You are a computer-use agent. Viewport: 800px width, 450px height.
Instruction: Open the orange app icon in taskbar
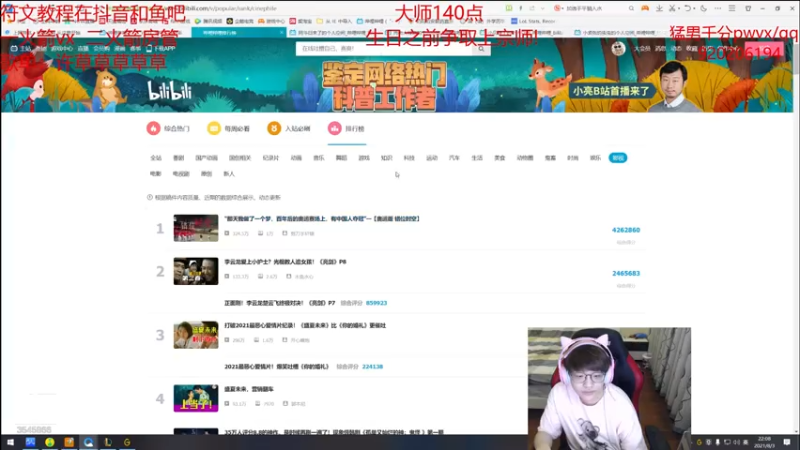pos(69,442)
